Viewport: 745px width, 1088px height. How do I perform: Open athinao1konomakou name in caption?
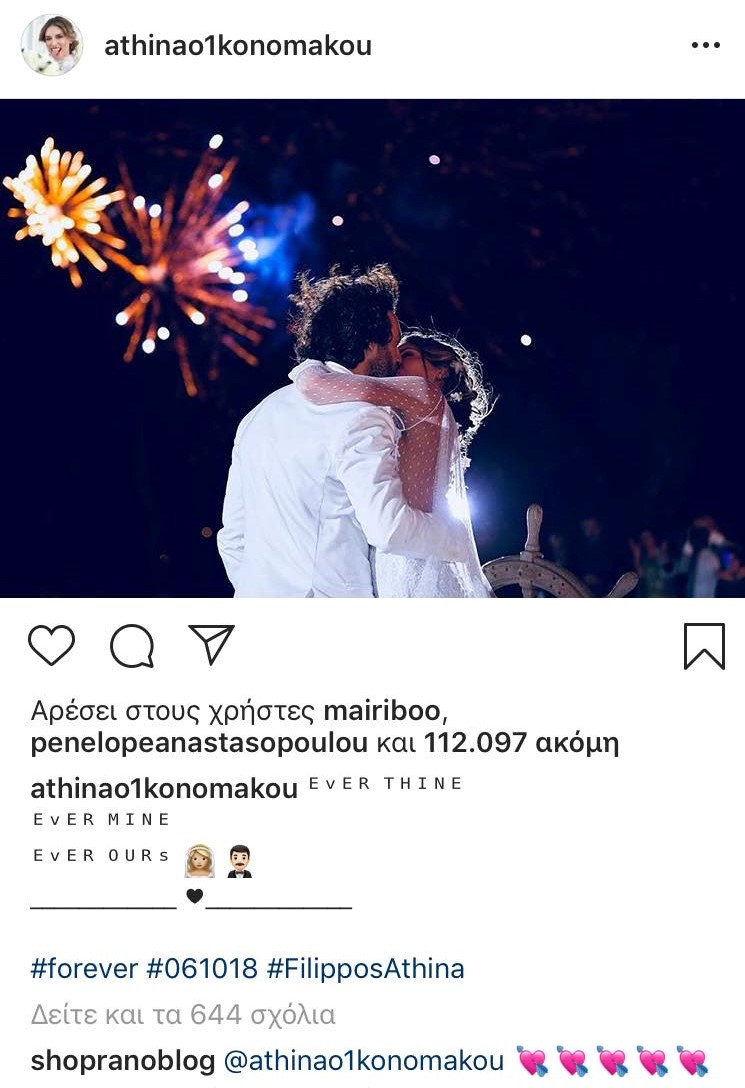coord(164,789)
